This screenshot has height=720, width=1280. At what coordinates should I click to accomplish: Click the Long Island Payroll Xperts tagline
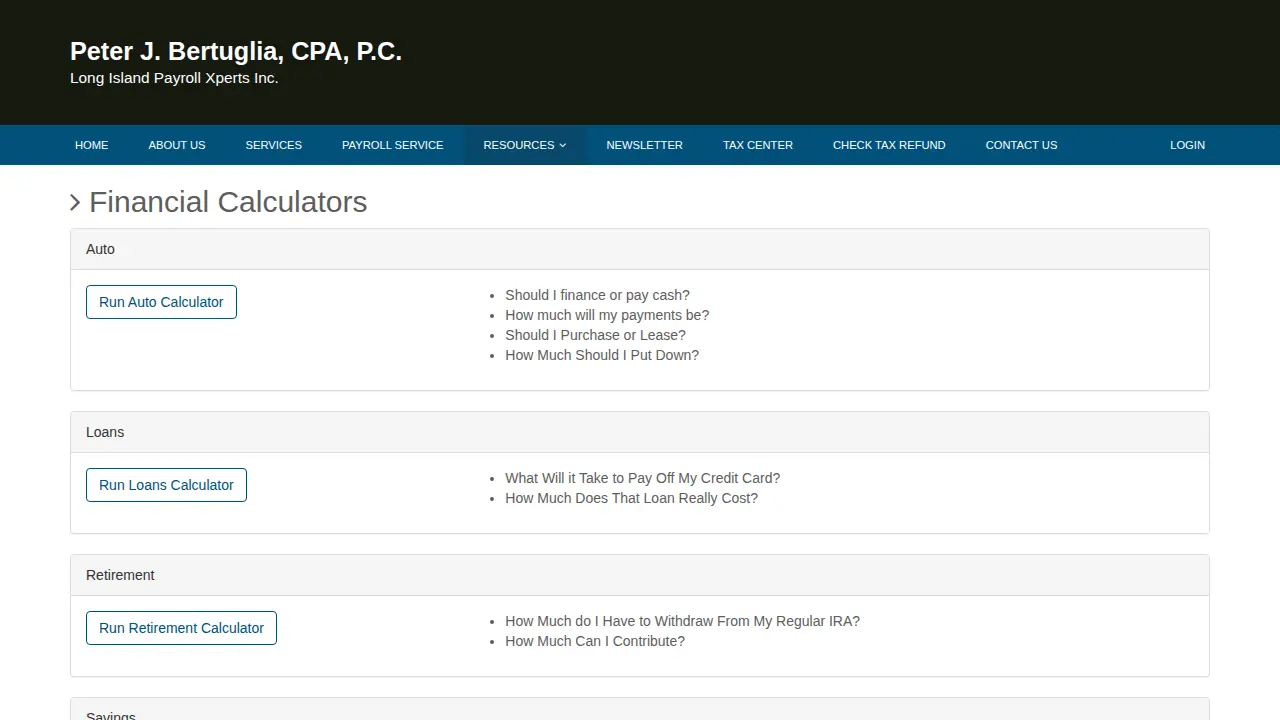174,78
